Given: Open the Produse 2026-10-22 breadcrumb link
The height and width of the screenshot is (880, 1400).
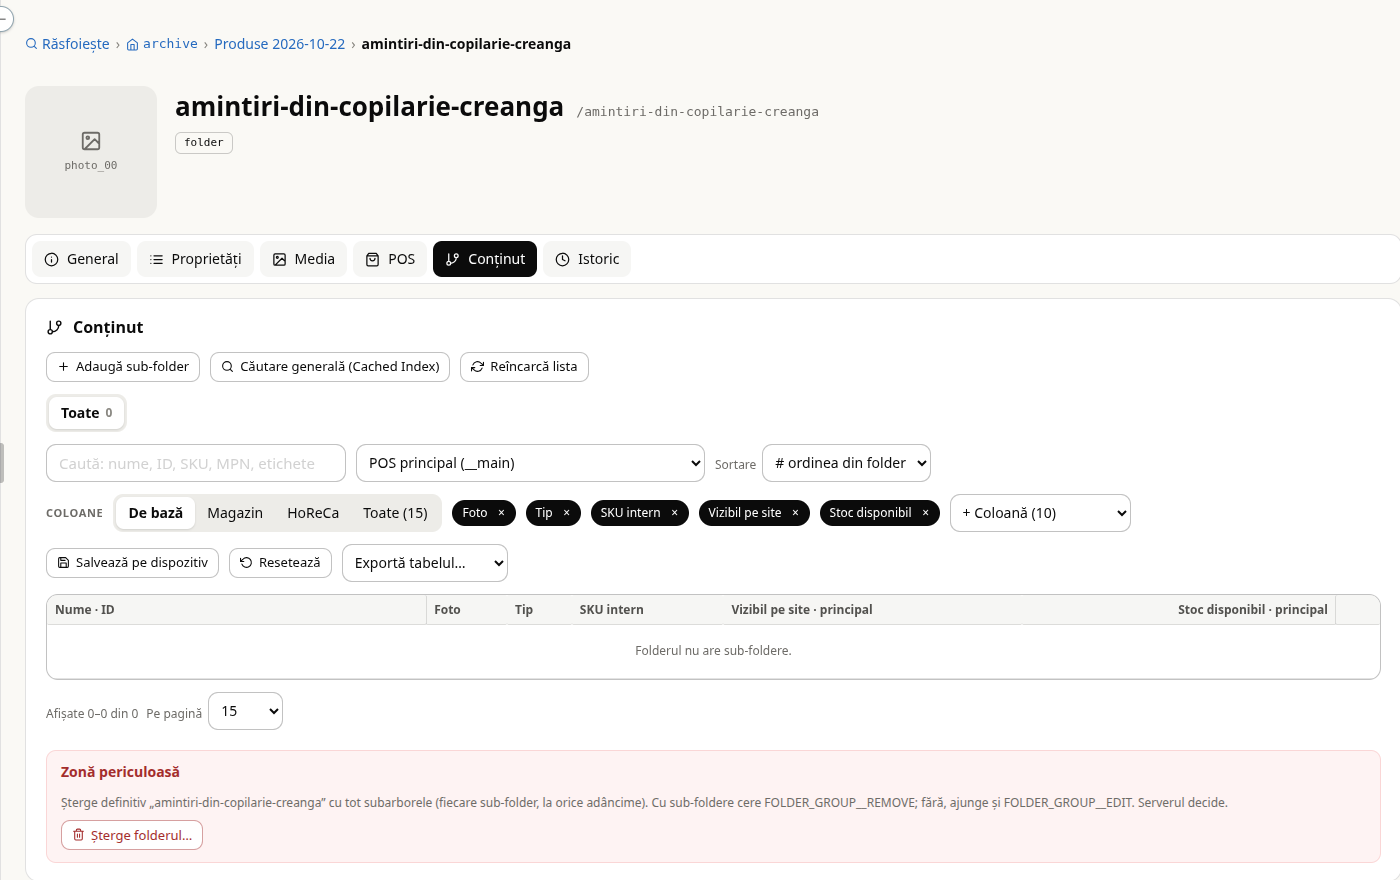Looking at the screenshot, I should (279, 44).
